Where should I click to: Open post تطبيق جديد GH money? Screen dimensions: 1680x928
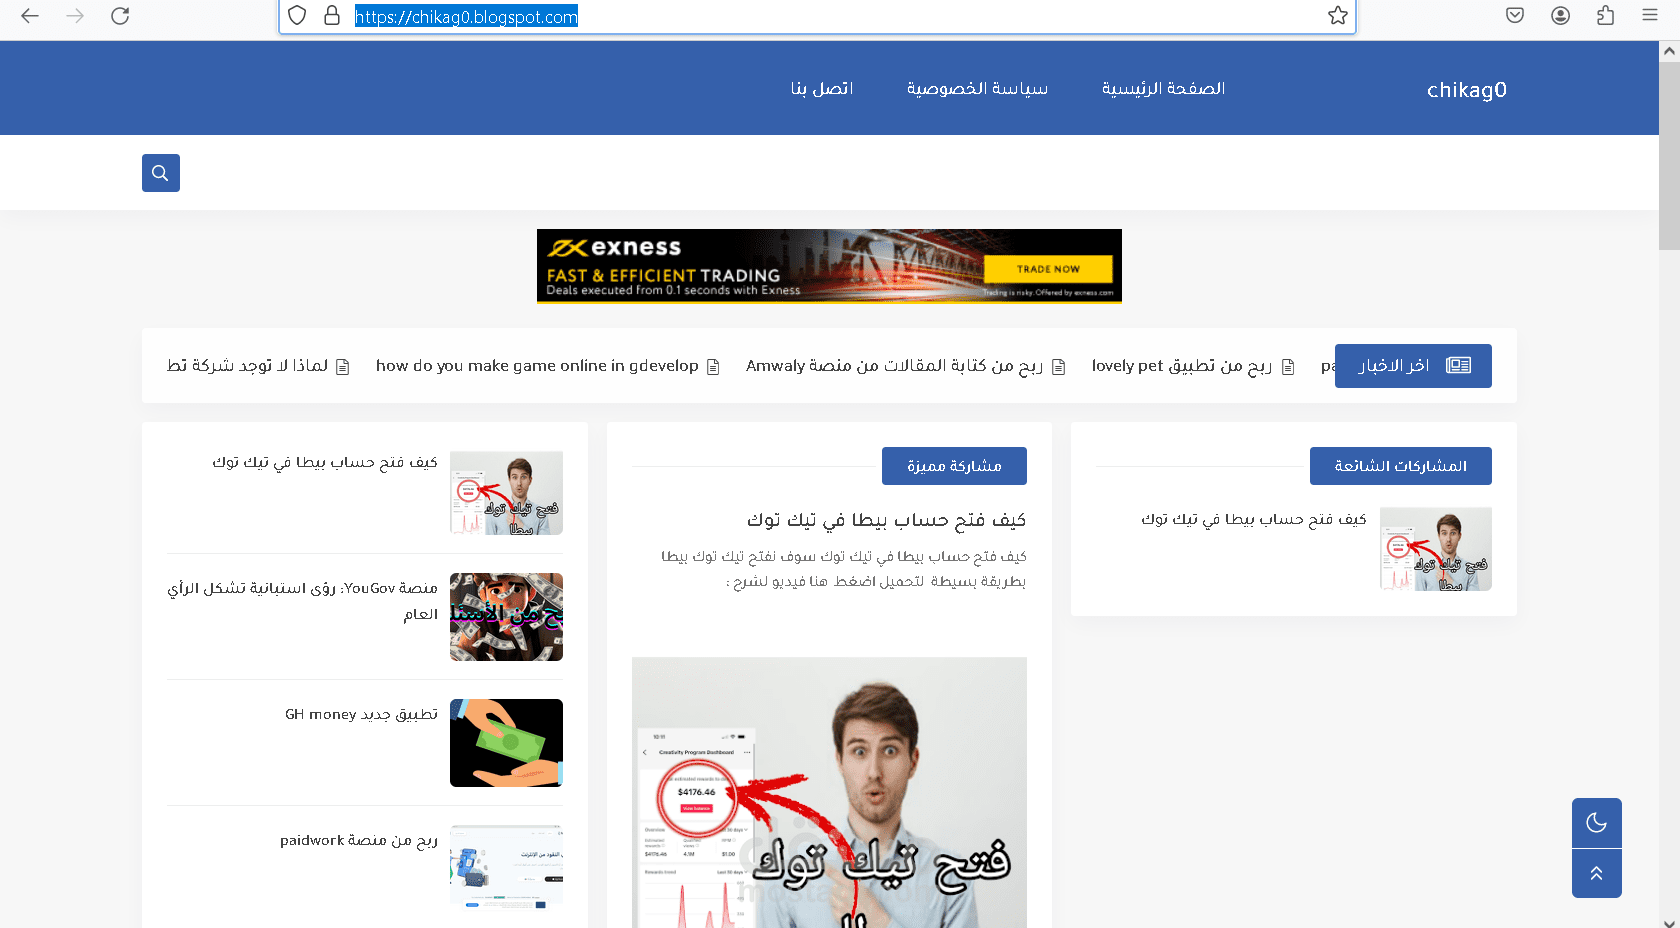point(361,714)
